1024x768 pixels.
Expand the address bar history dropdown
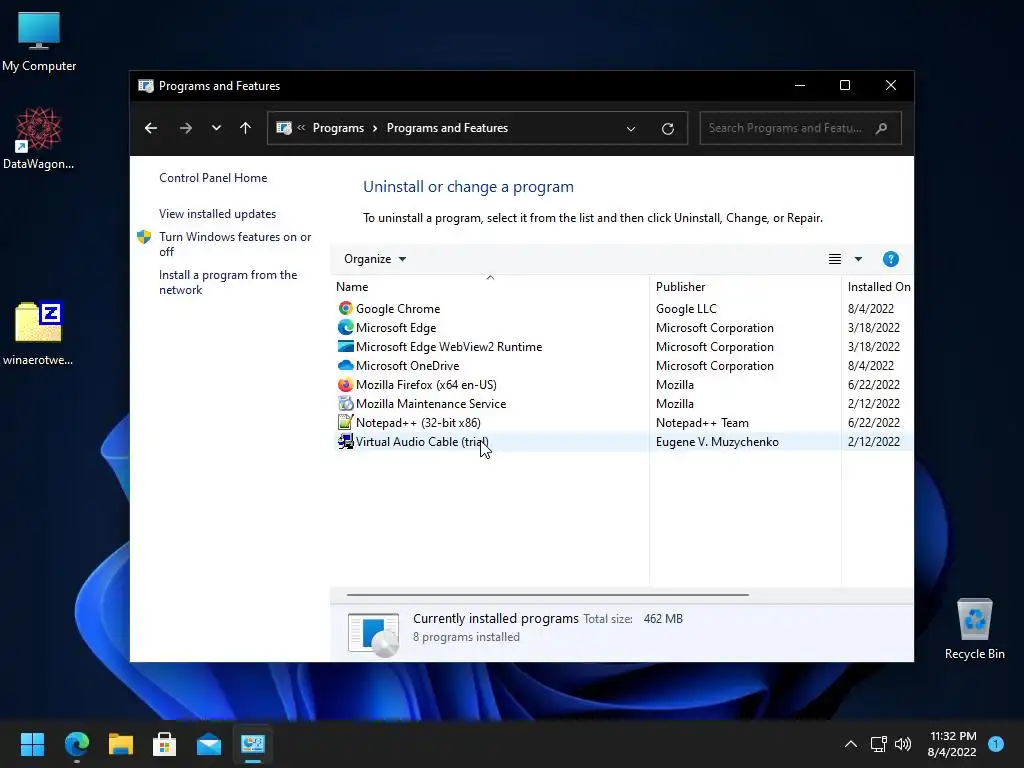pyautogui.click(x=631, y=129)
